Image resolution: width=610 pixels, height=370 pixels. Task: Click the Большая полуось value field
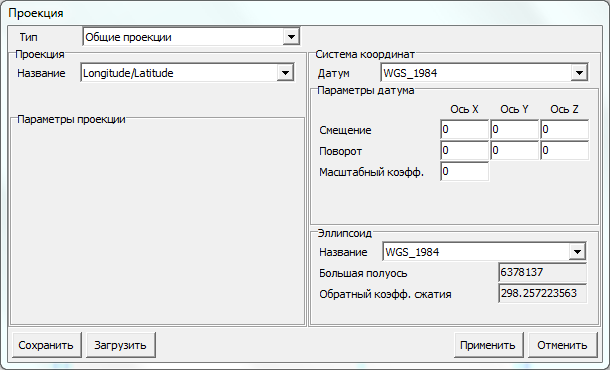click(x=542, y=272)
